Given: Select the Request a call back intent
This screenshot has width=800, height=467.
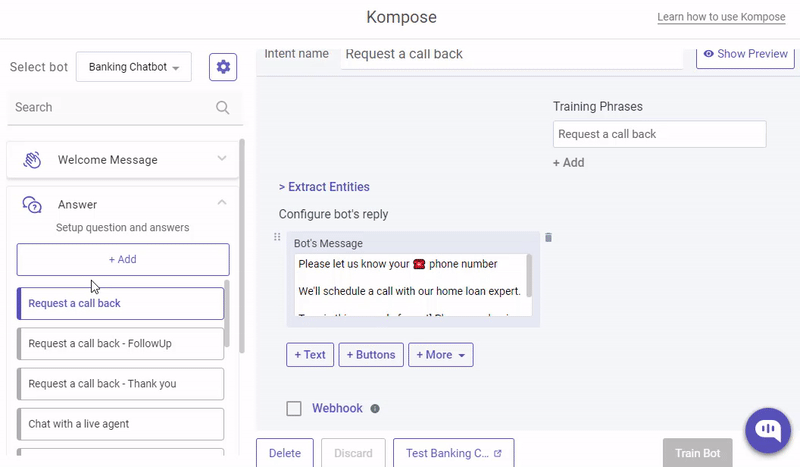Looking at the screenshot, I should point(120,304).
